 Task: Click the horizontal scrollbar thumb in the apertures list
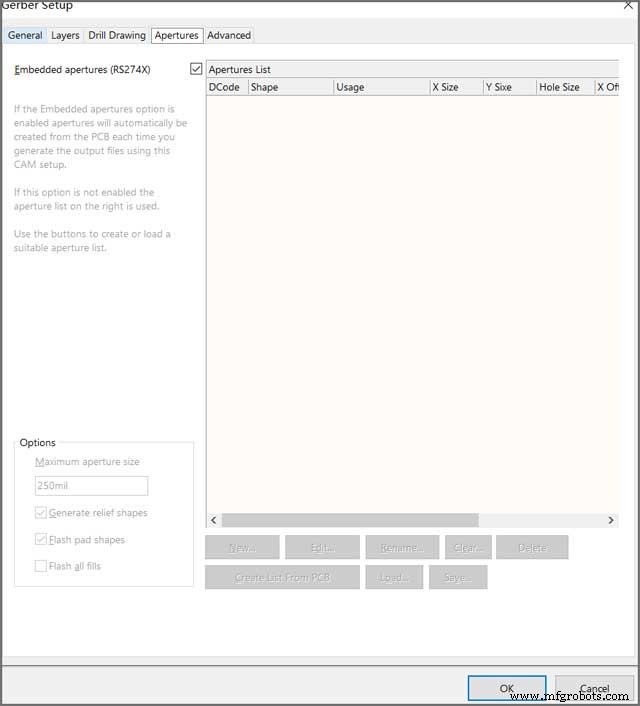click(x=350, y=520)
